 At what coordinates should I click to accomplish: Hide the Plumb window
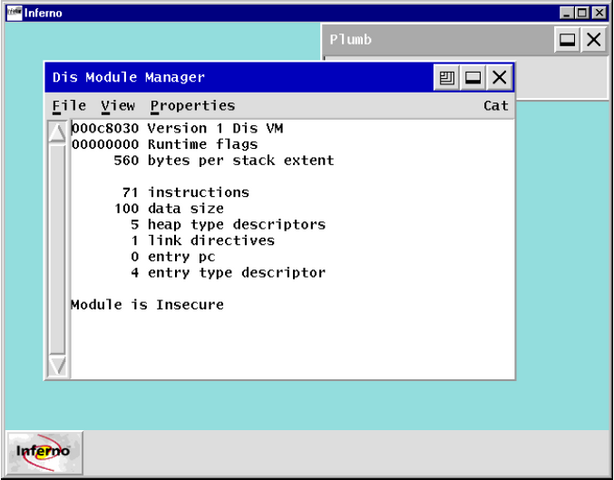(x=567, y=40)
